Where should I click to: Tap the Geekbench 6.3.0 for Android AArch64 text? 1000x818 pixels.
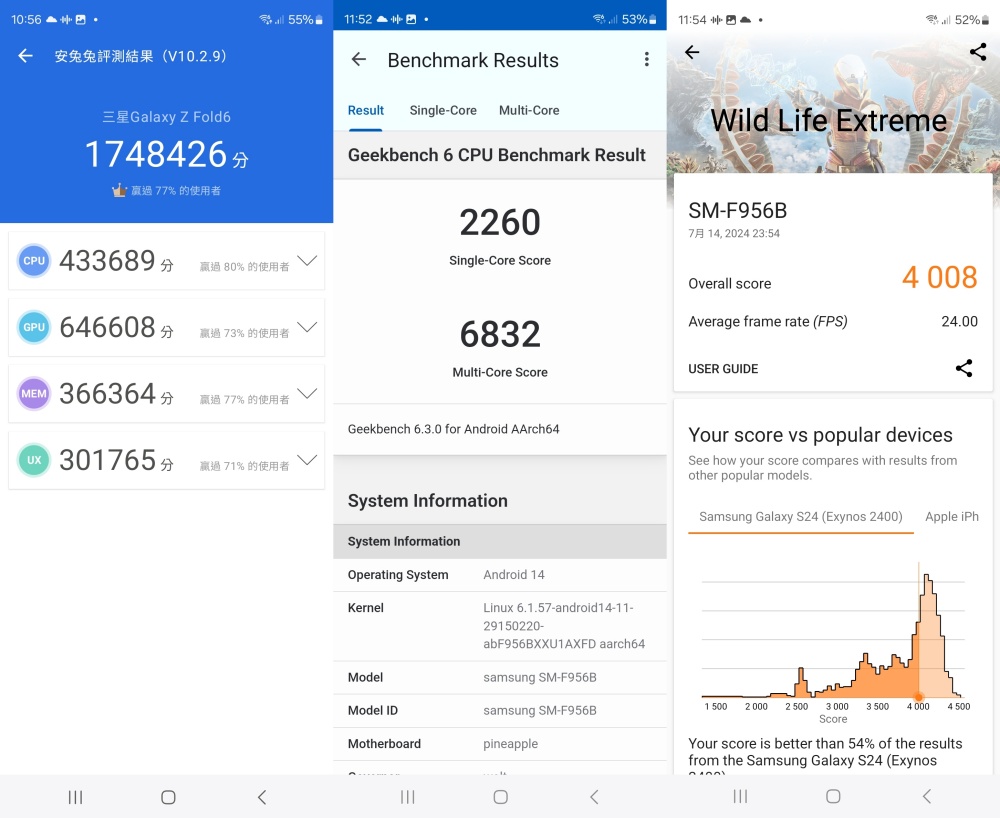pos(453,429)
